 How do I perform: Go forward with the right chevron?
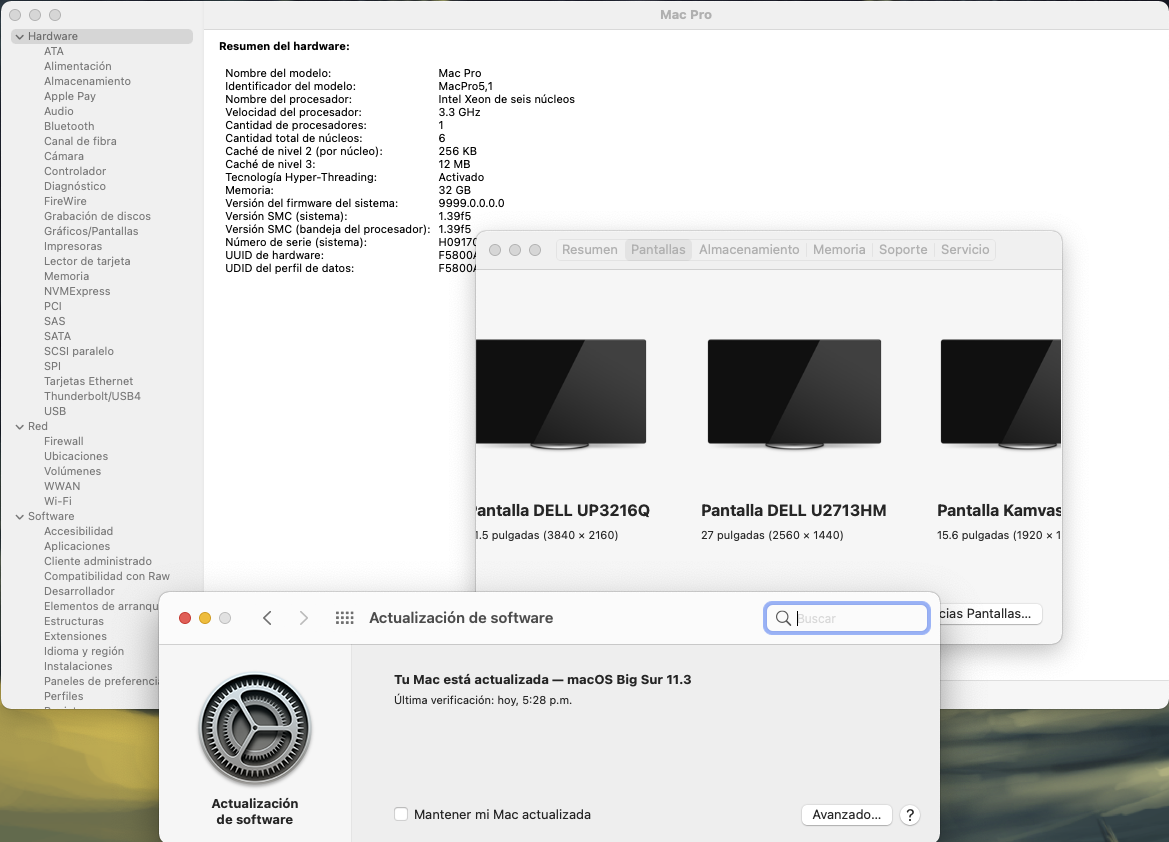303,618
